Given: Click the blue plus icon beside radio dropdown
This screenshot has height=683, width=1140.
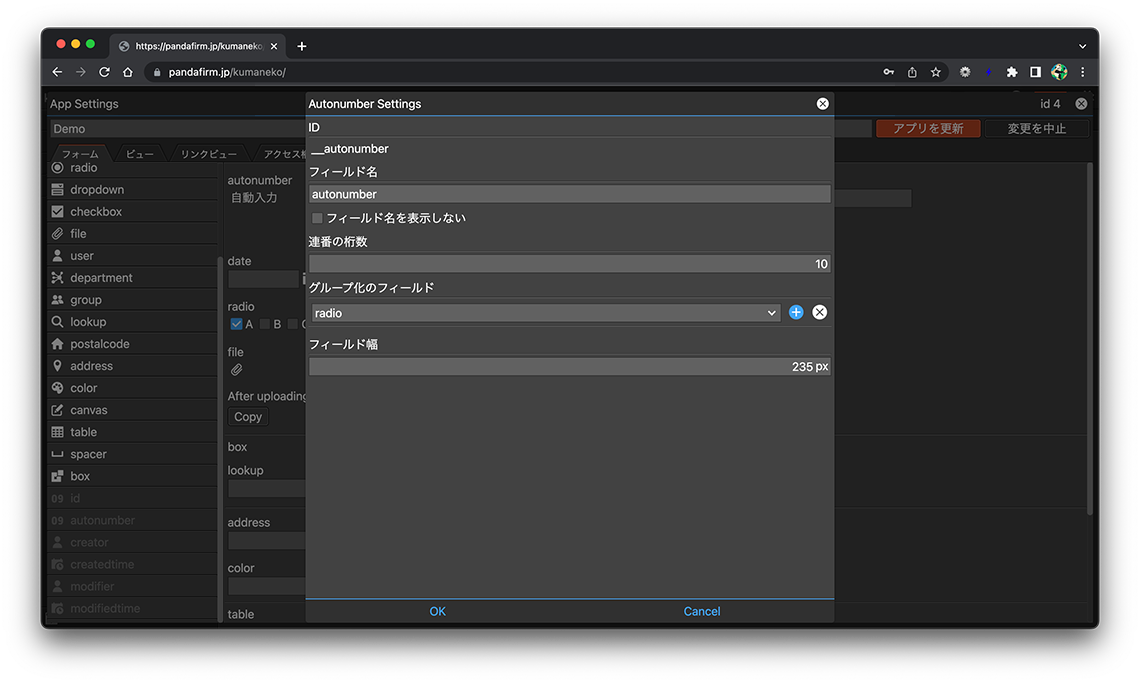Looking at the screenshot, I should 796,312.
